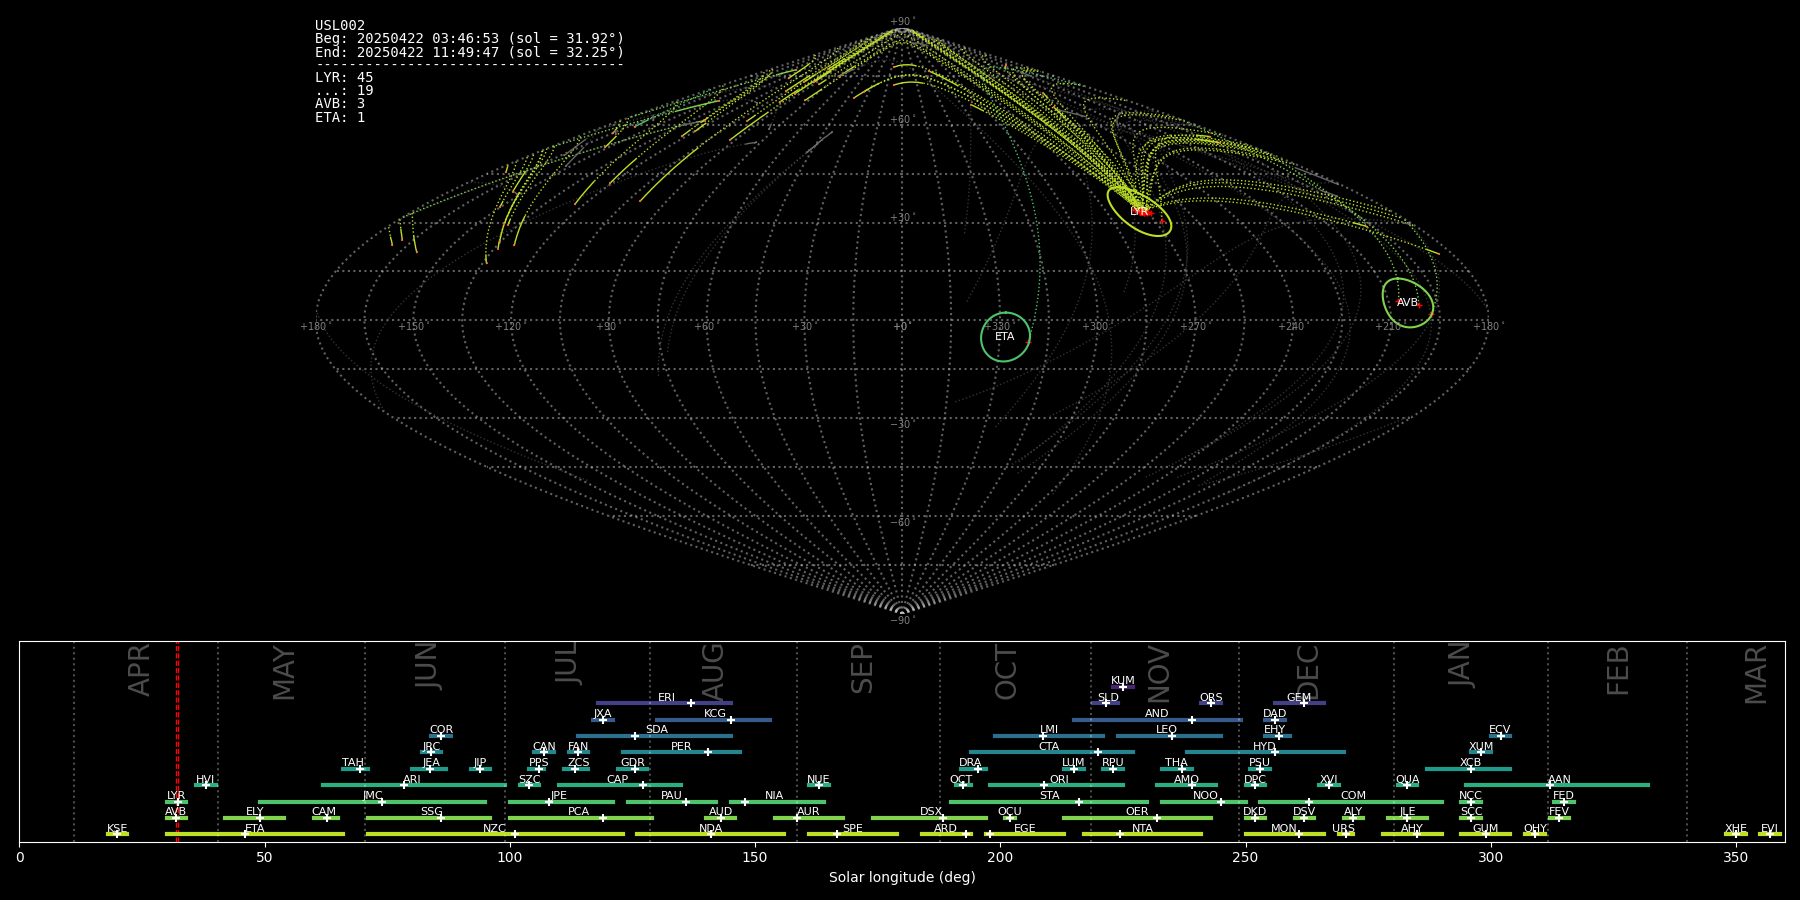Click the peak marker on the DRA bar

[977, 769]
